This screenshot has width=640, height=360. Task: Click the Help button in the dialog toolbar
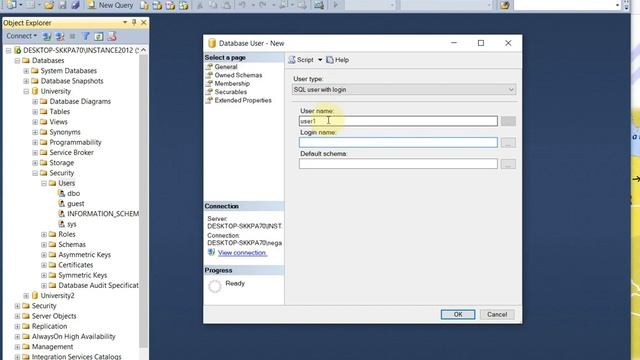point(338,60)
